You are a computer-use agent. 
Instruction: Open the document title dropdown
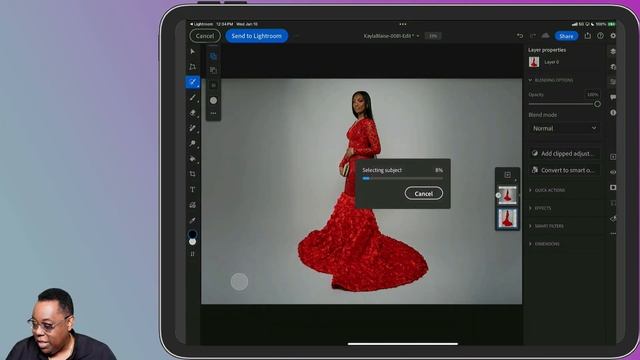[391, 36]
